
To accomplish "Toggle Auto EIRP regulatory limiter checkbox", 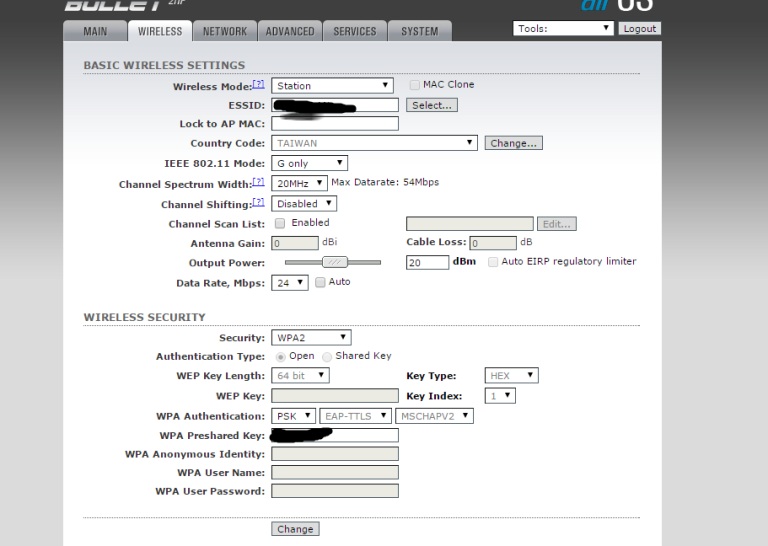I will tap(493, 262).
